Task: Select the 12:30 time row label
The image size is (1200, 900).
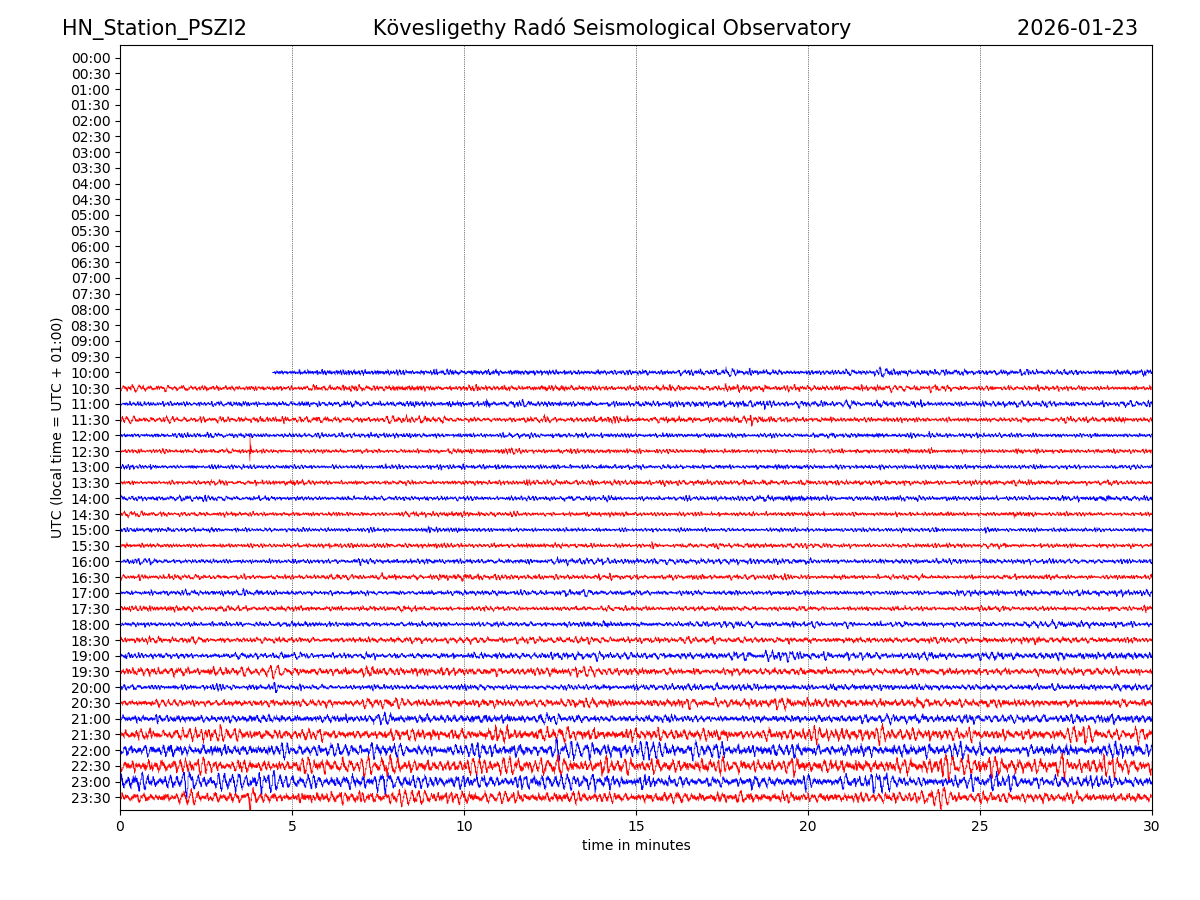Action: 91,452
